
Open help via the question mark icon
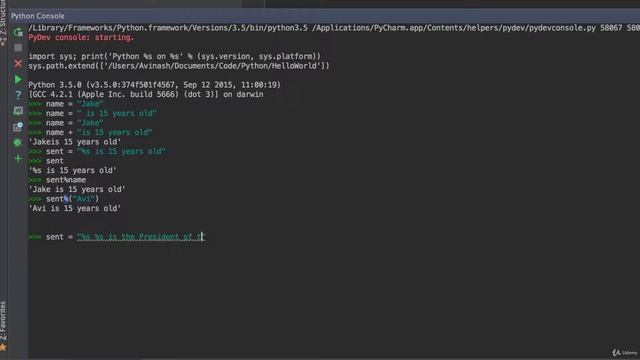coord(18,95)
